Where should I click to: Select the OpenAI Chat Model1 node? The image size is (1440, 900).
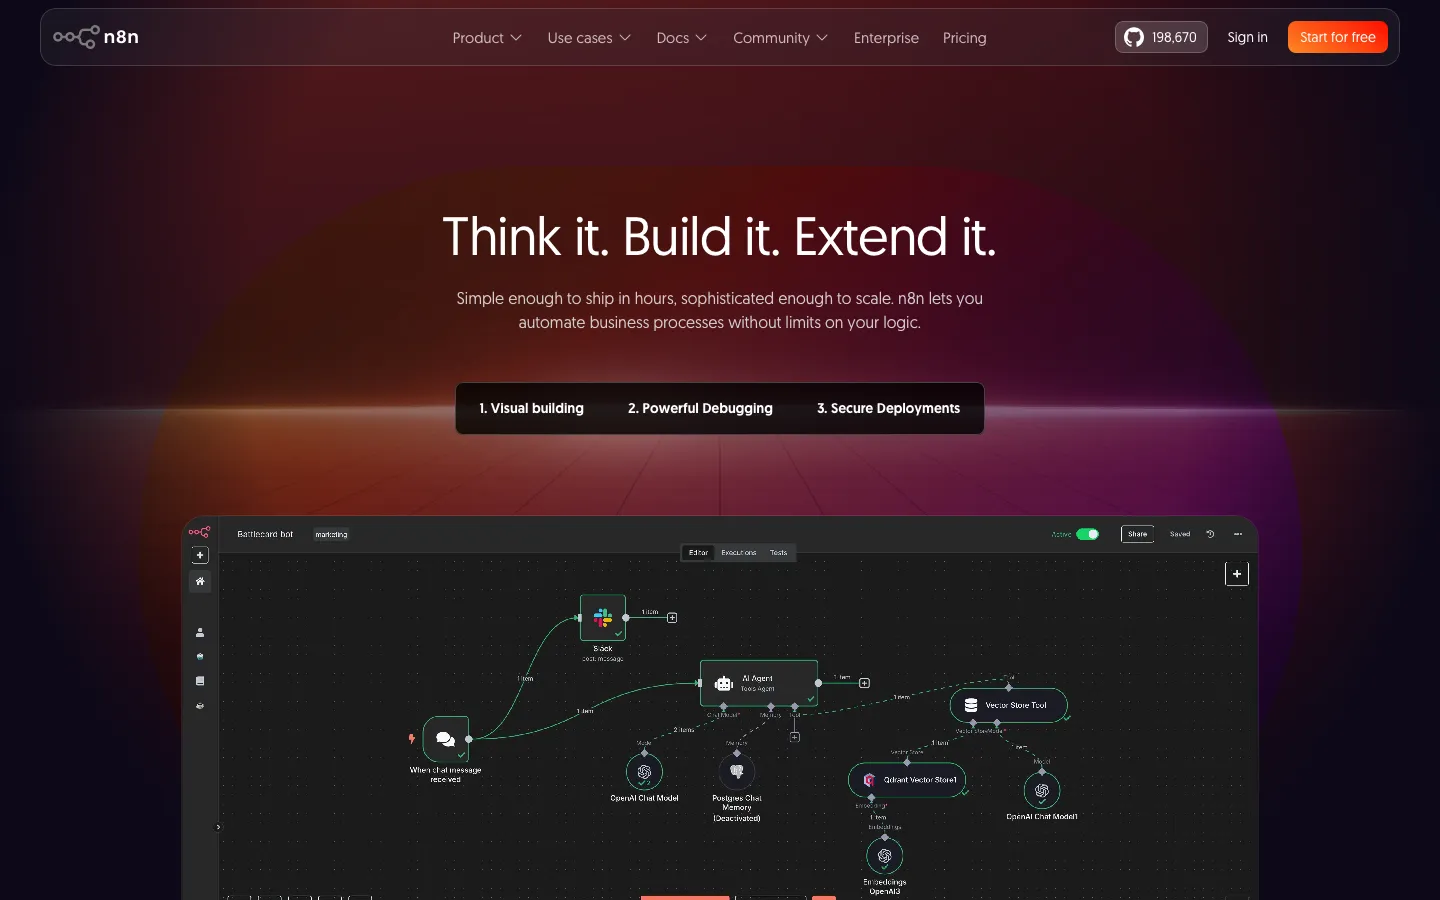click(x=1042, y=790)
